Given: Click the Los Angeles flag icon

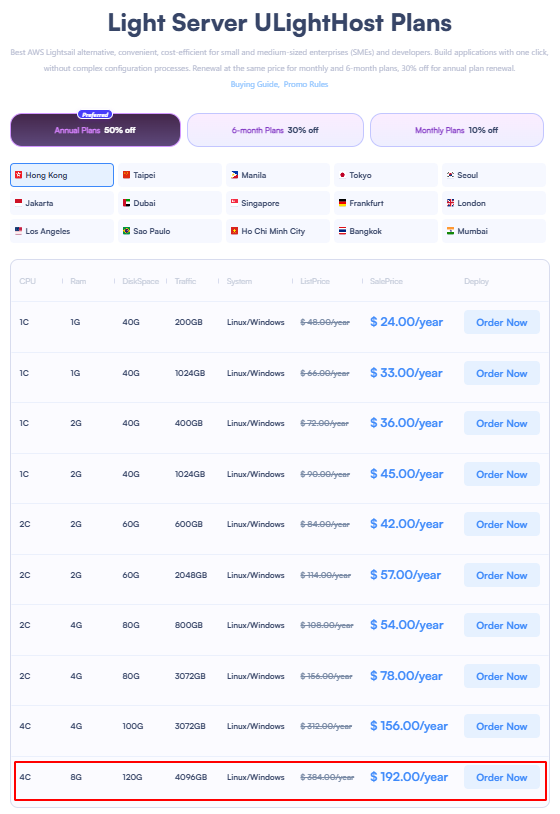Looking at the screenshot, I should (x=19, y=231).
